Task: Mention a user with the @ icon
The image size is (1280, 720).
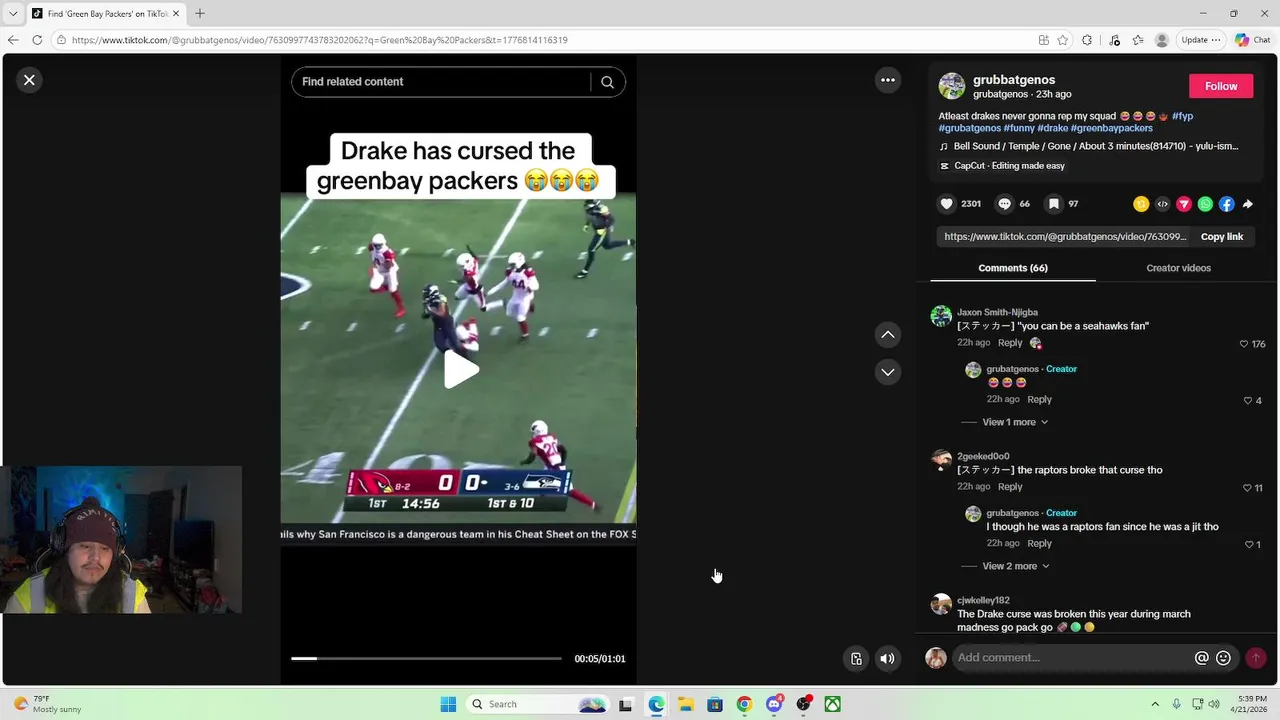Action: tap(1201, 658)
